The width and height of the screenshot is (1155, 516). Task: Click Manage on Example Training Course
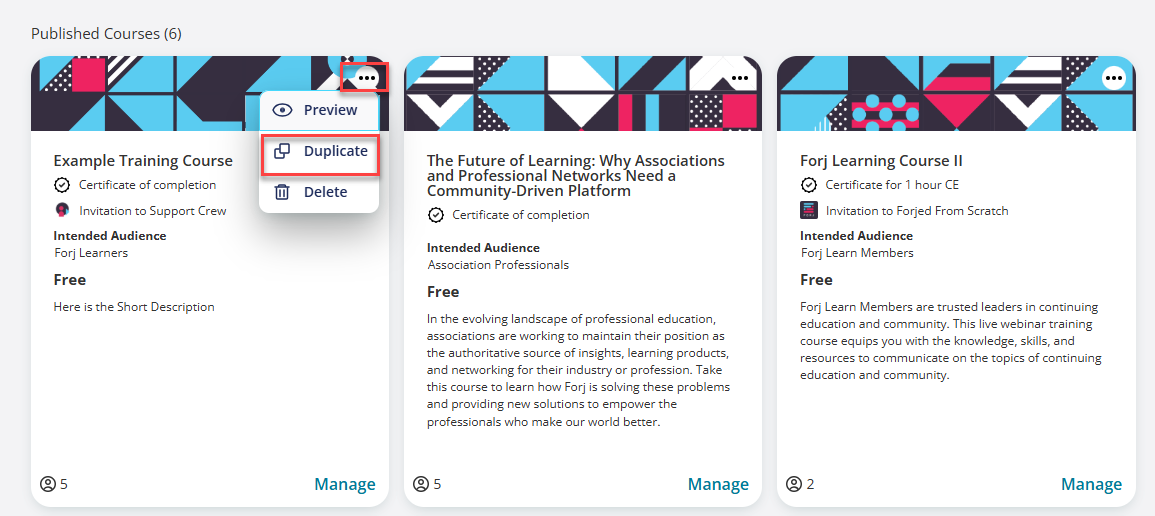[x=345, y=484]
